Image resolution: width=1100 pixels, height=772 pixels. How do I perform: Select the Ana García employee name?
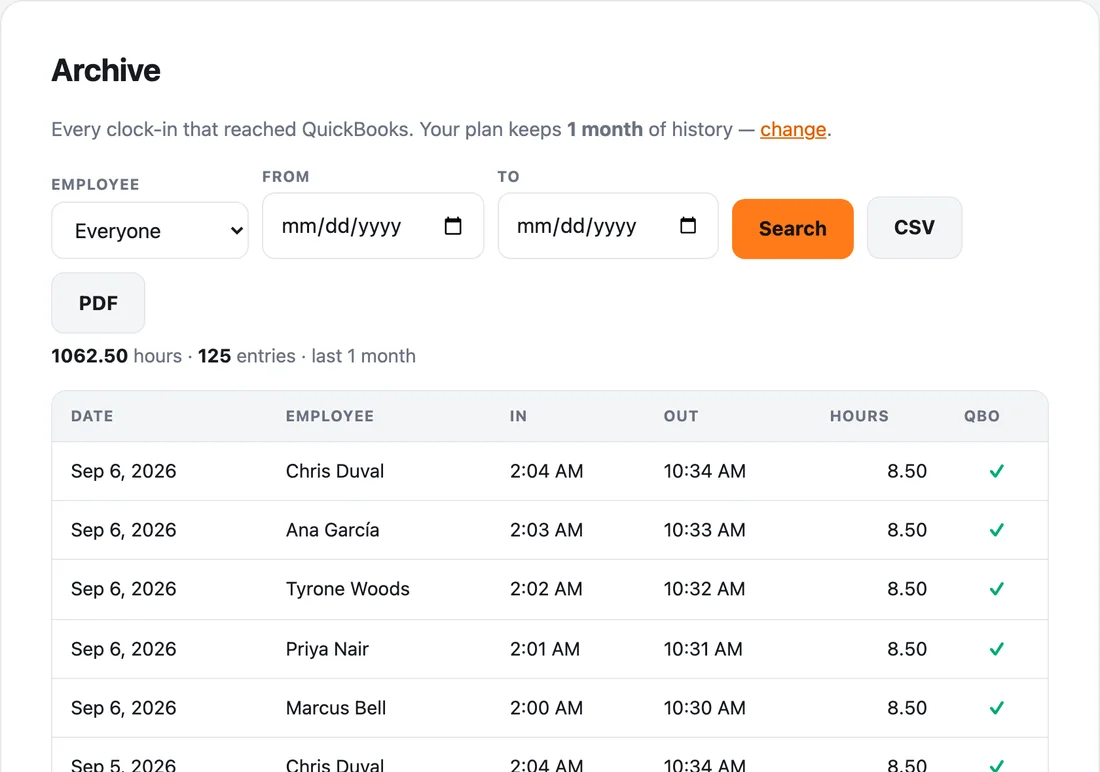(333, 530)
